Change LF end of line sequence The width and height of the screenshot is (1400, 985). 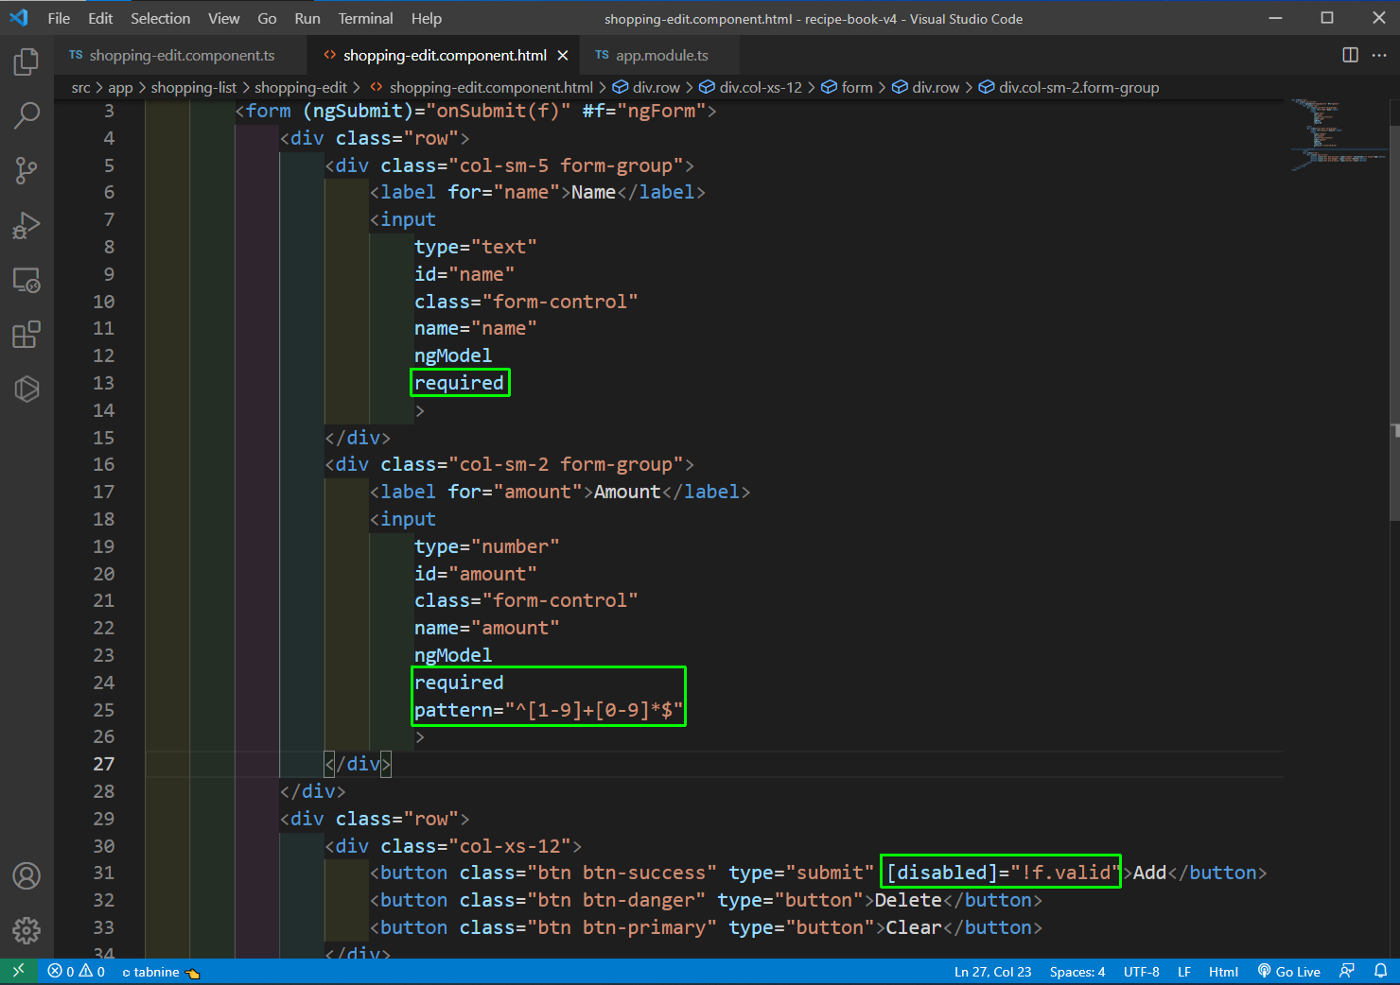coord(1184,972)
